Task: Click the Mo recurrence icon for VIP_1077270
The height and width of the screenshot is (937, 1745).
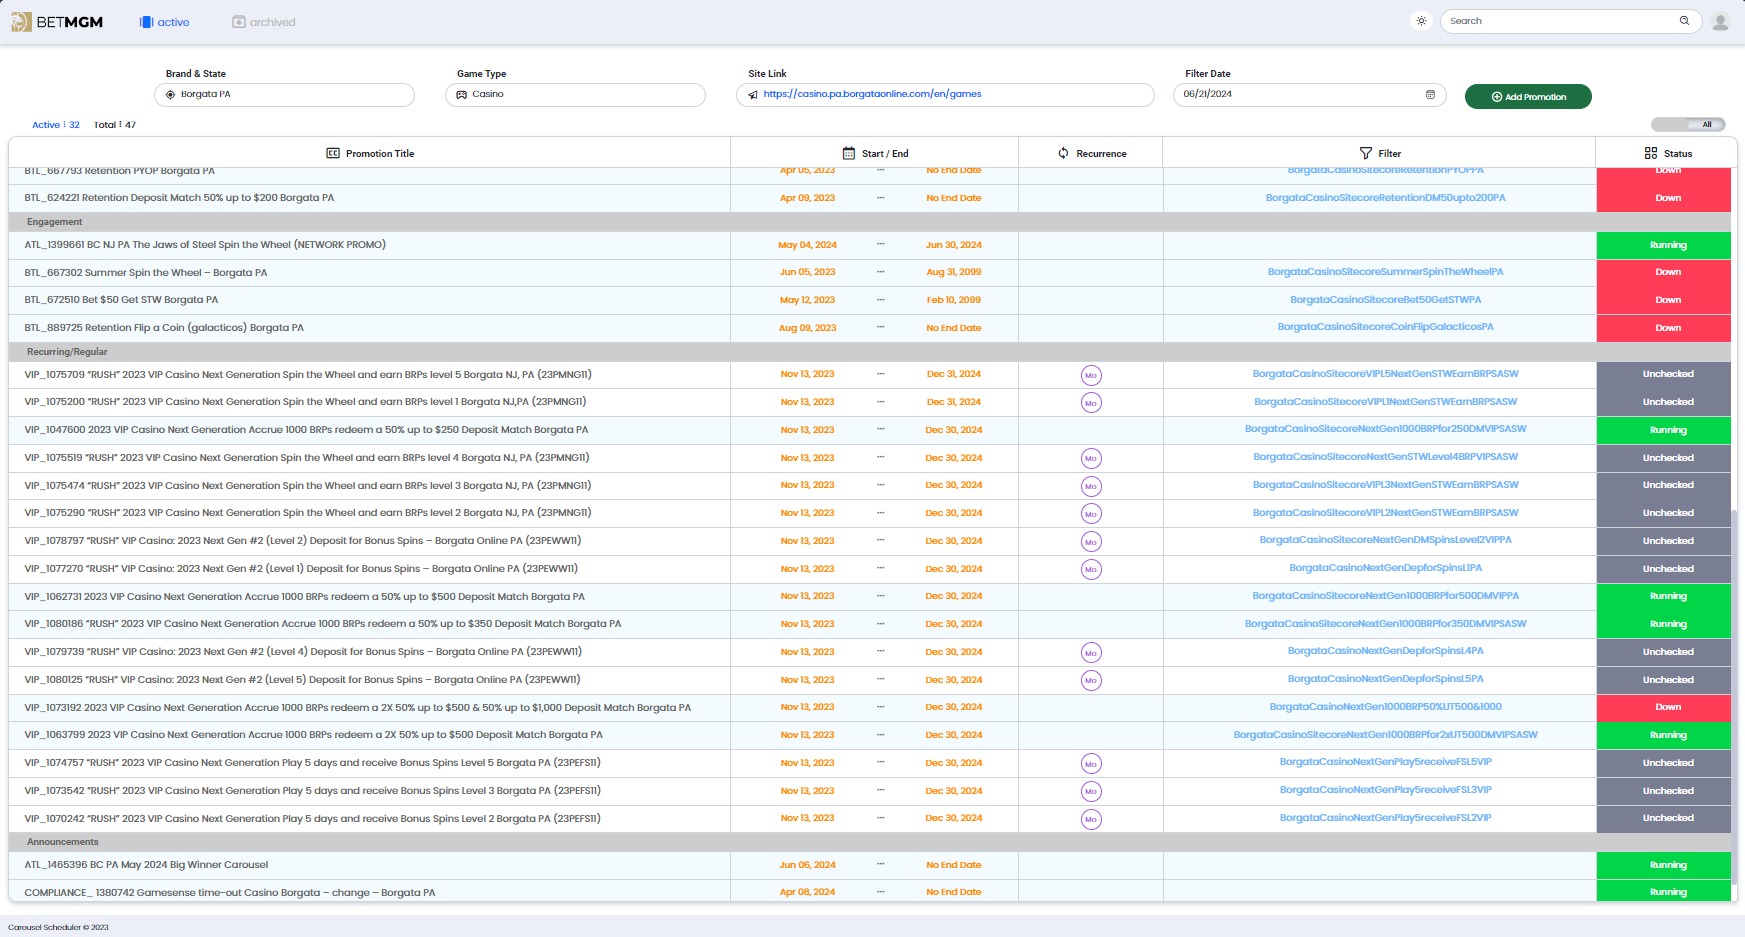Action: (1091, 569)
